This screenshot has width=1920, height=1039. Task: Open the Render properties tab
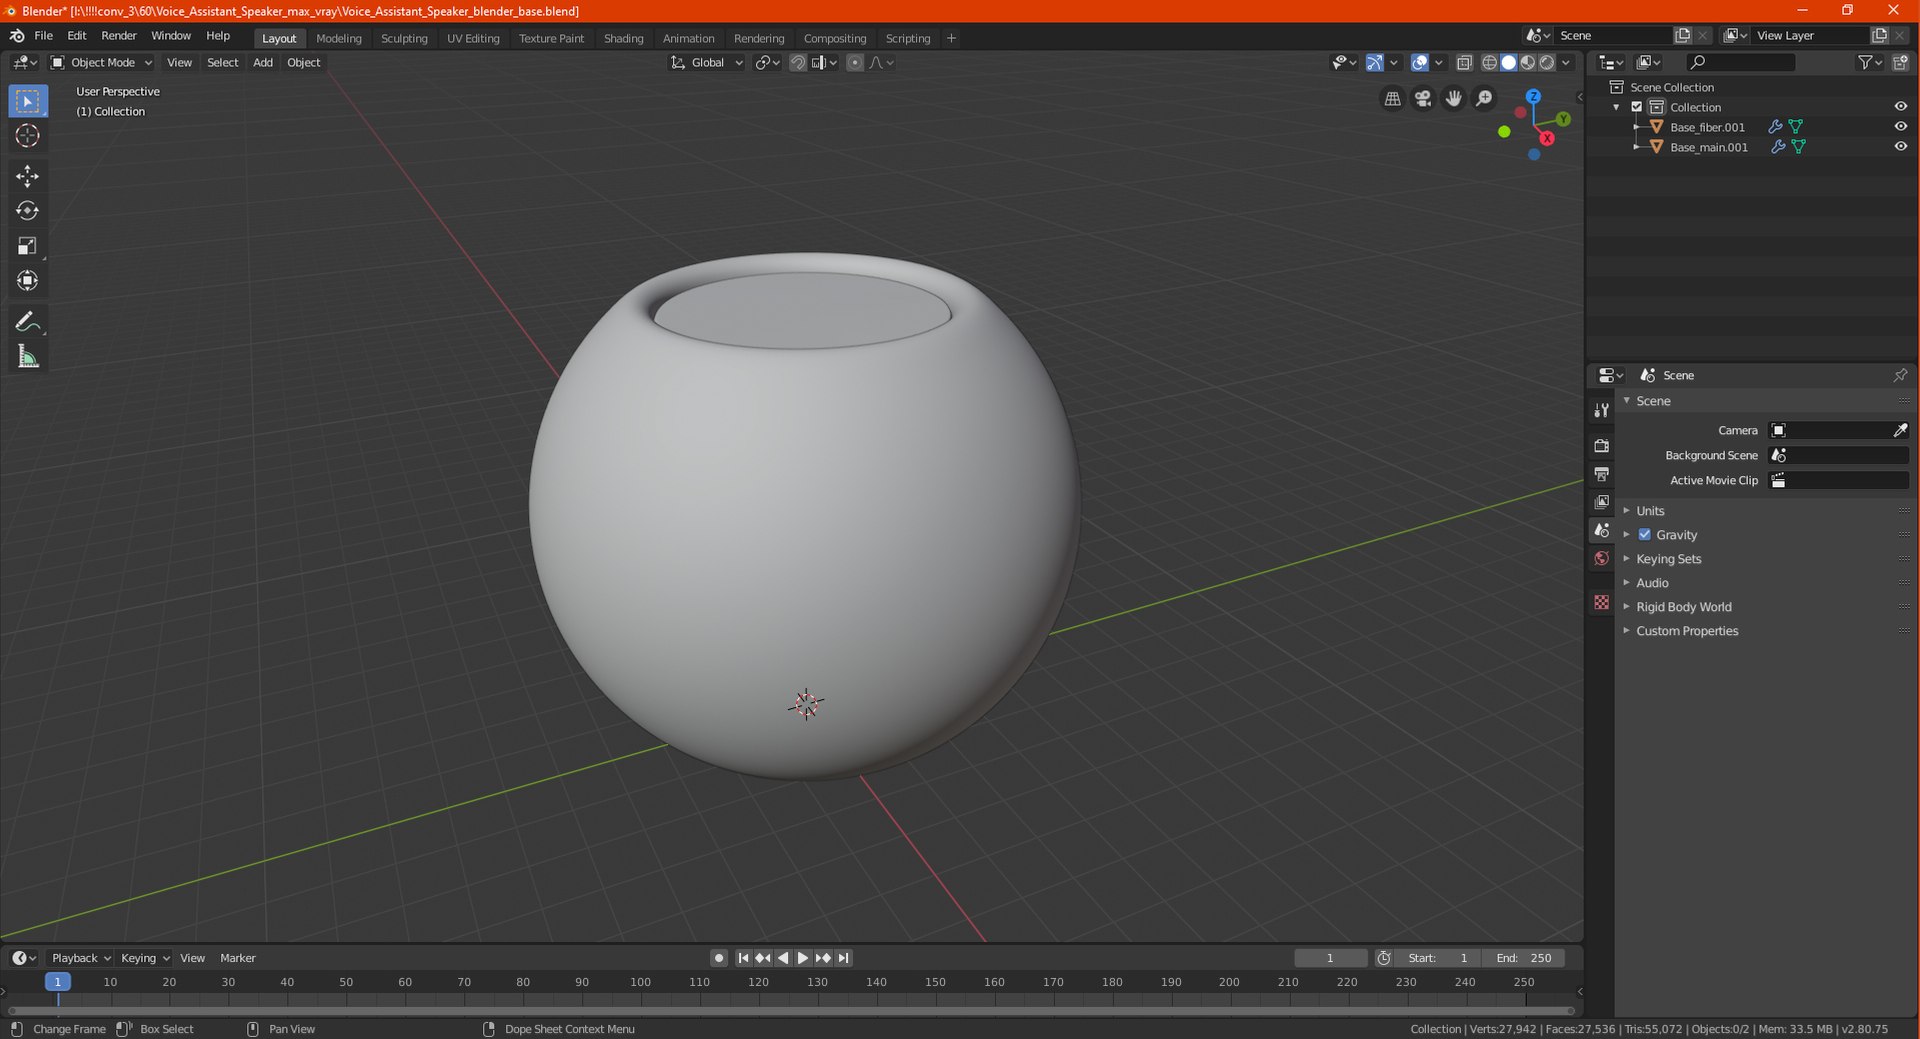(1601, 445)
